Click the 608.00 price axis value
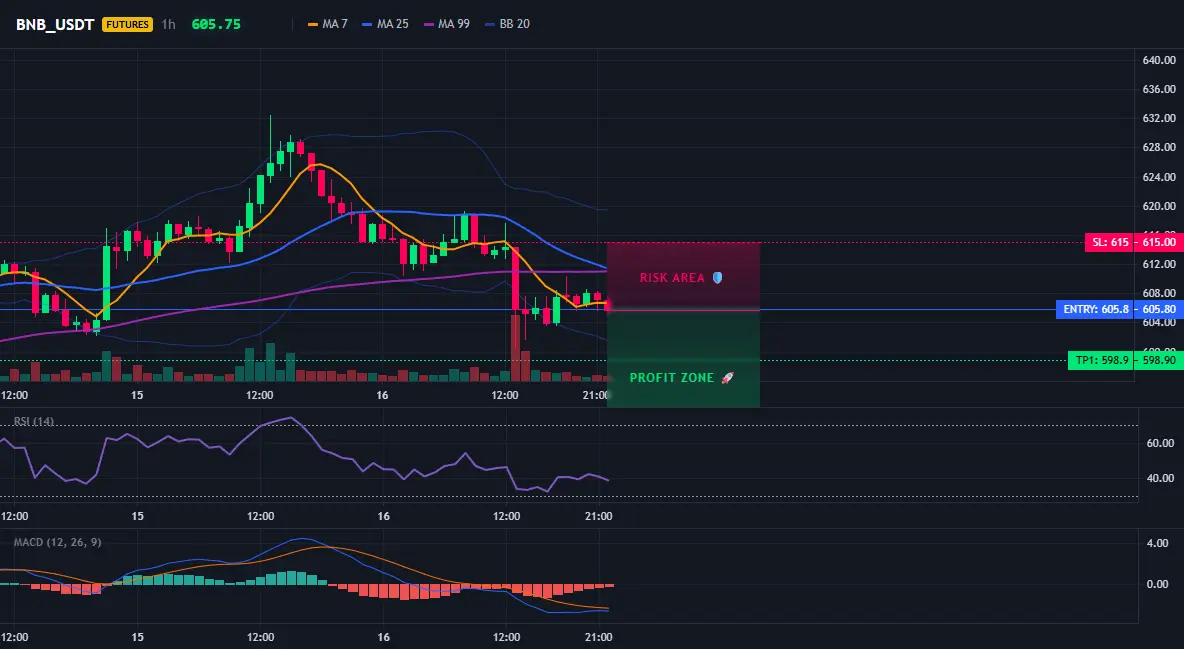Screen dimensions: 1184x649 [x=1159, y=293]
